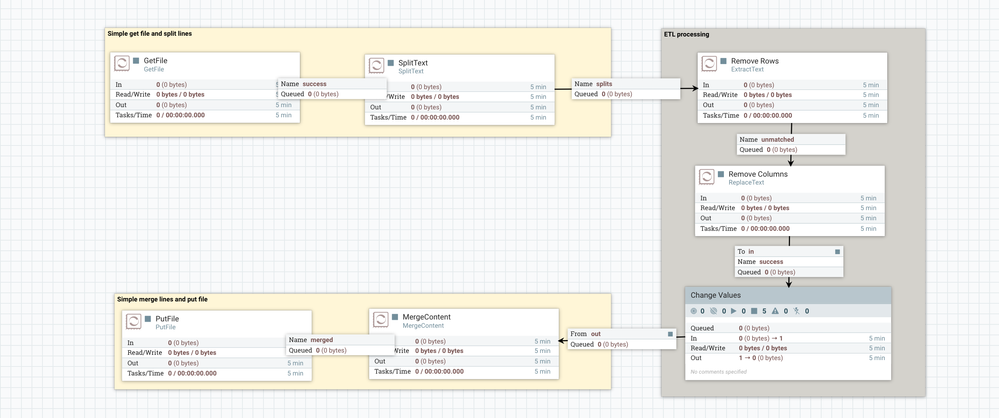This screenshot has height=418, width=999.
Task: Click the invalid warning triangle in Change Values
Action: pos(775,311)
